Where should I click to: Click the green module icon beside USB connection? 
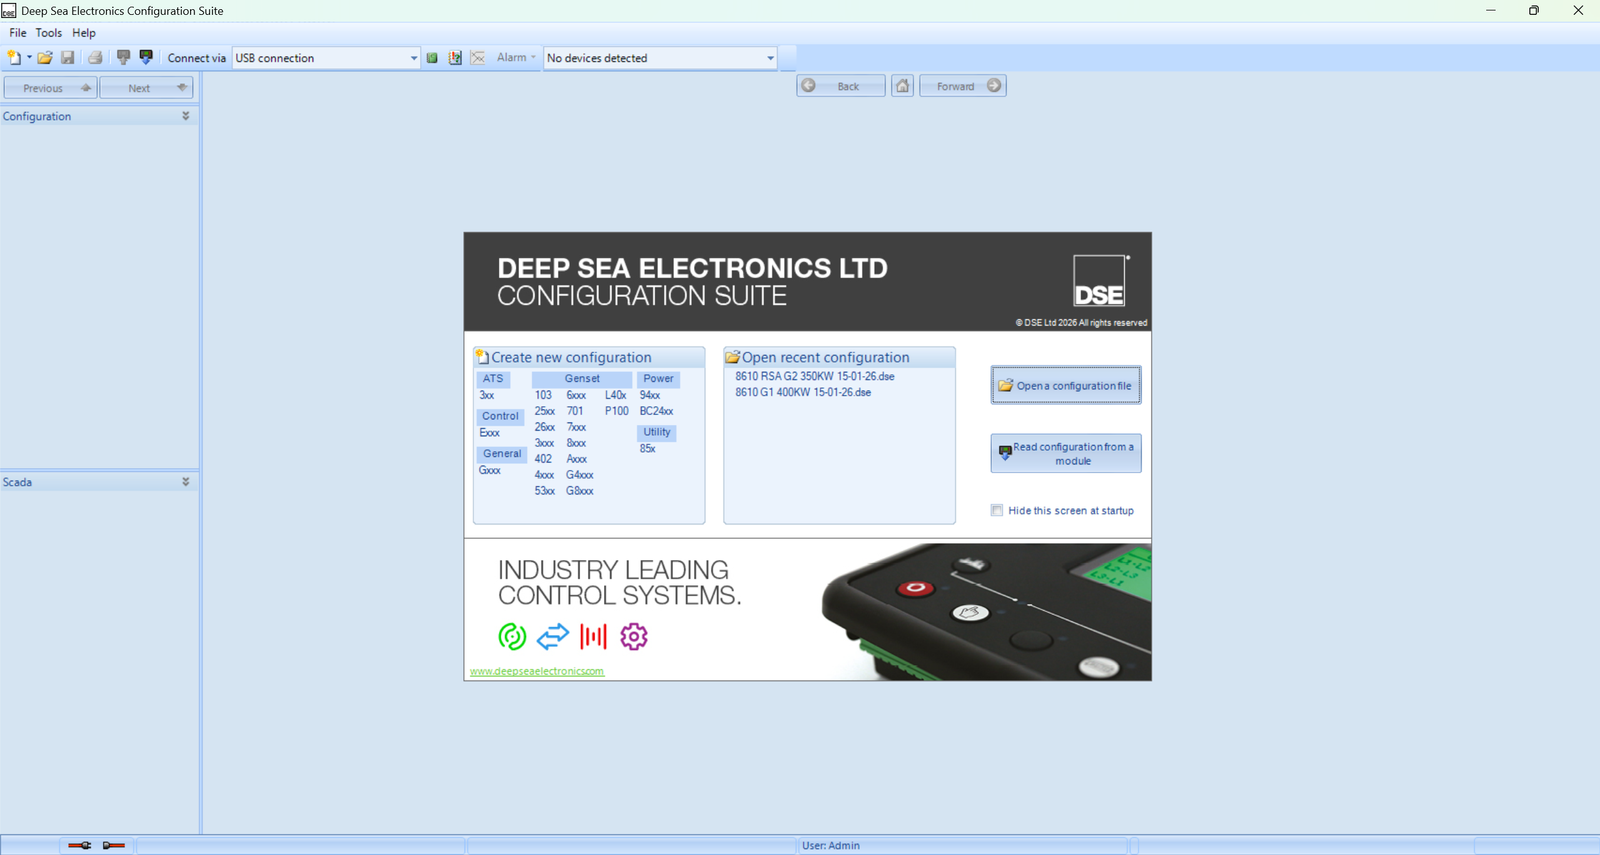click(x=432, y=58)
